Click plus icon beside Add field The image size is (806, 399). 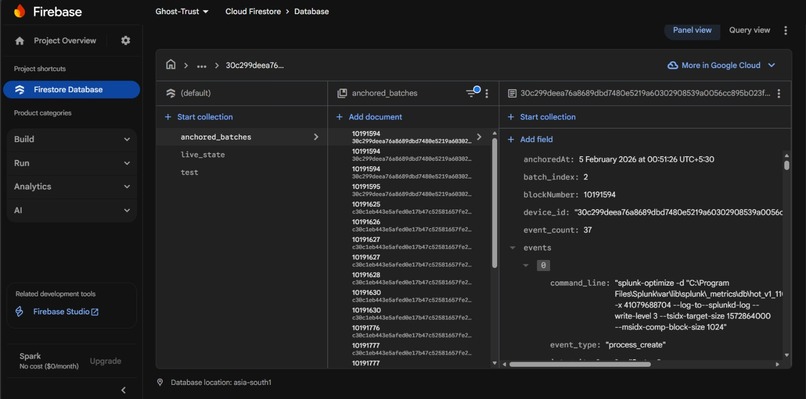pos(511,139)
